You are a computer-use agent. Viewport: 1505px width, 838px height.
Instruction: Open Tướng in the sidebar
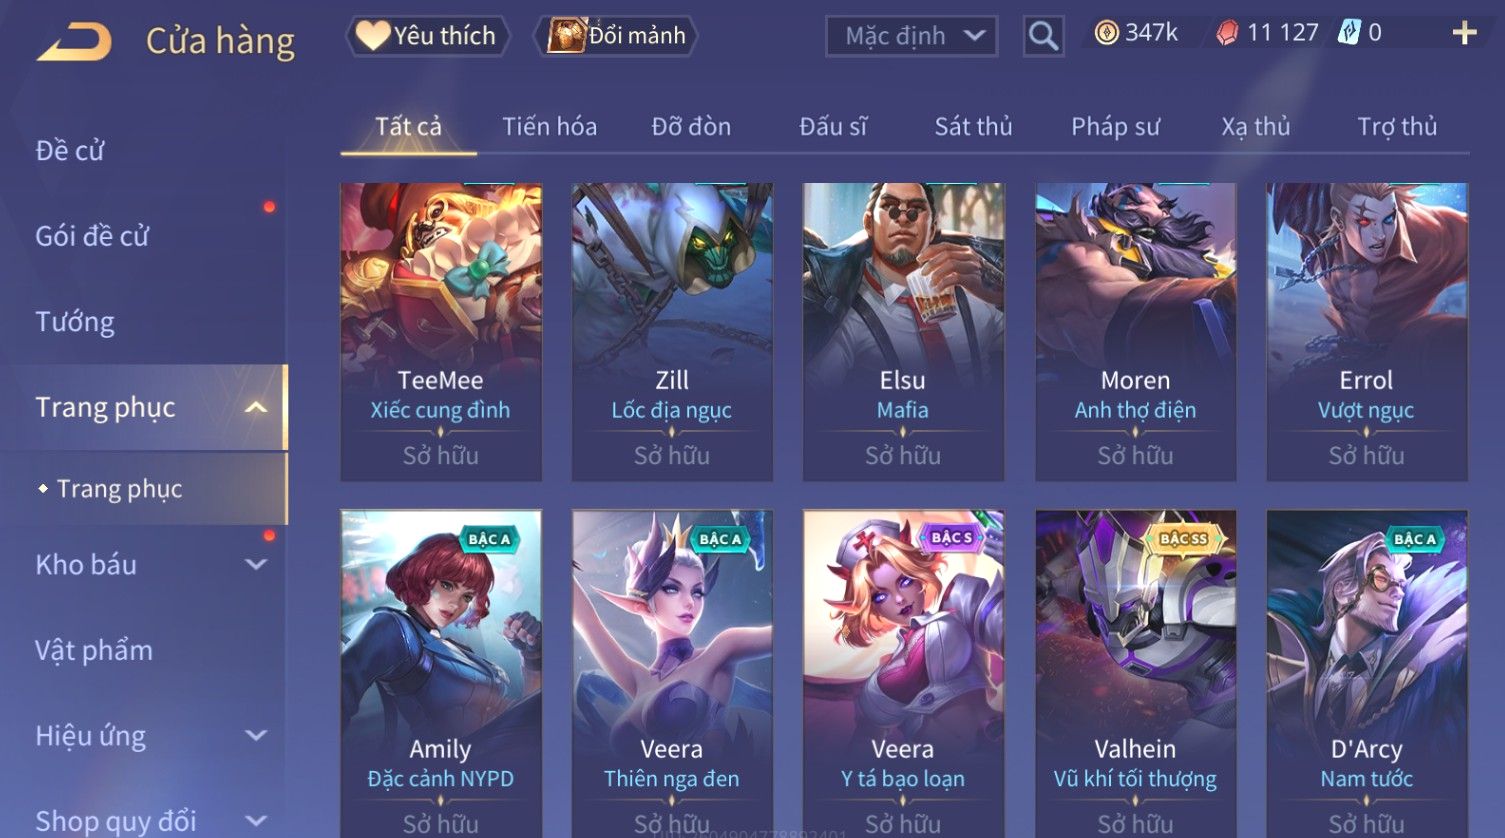coord(75,322)
